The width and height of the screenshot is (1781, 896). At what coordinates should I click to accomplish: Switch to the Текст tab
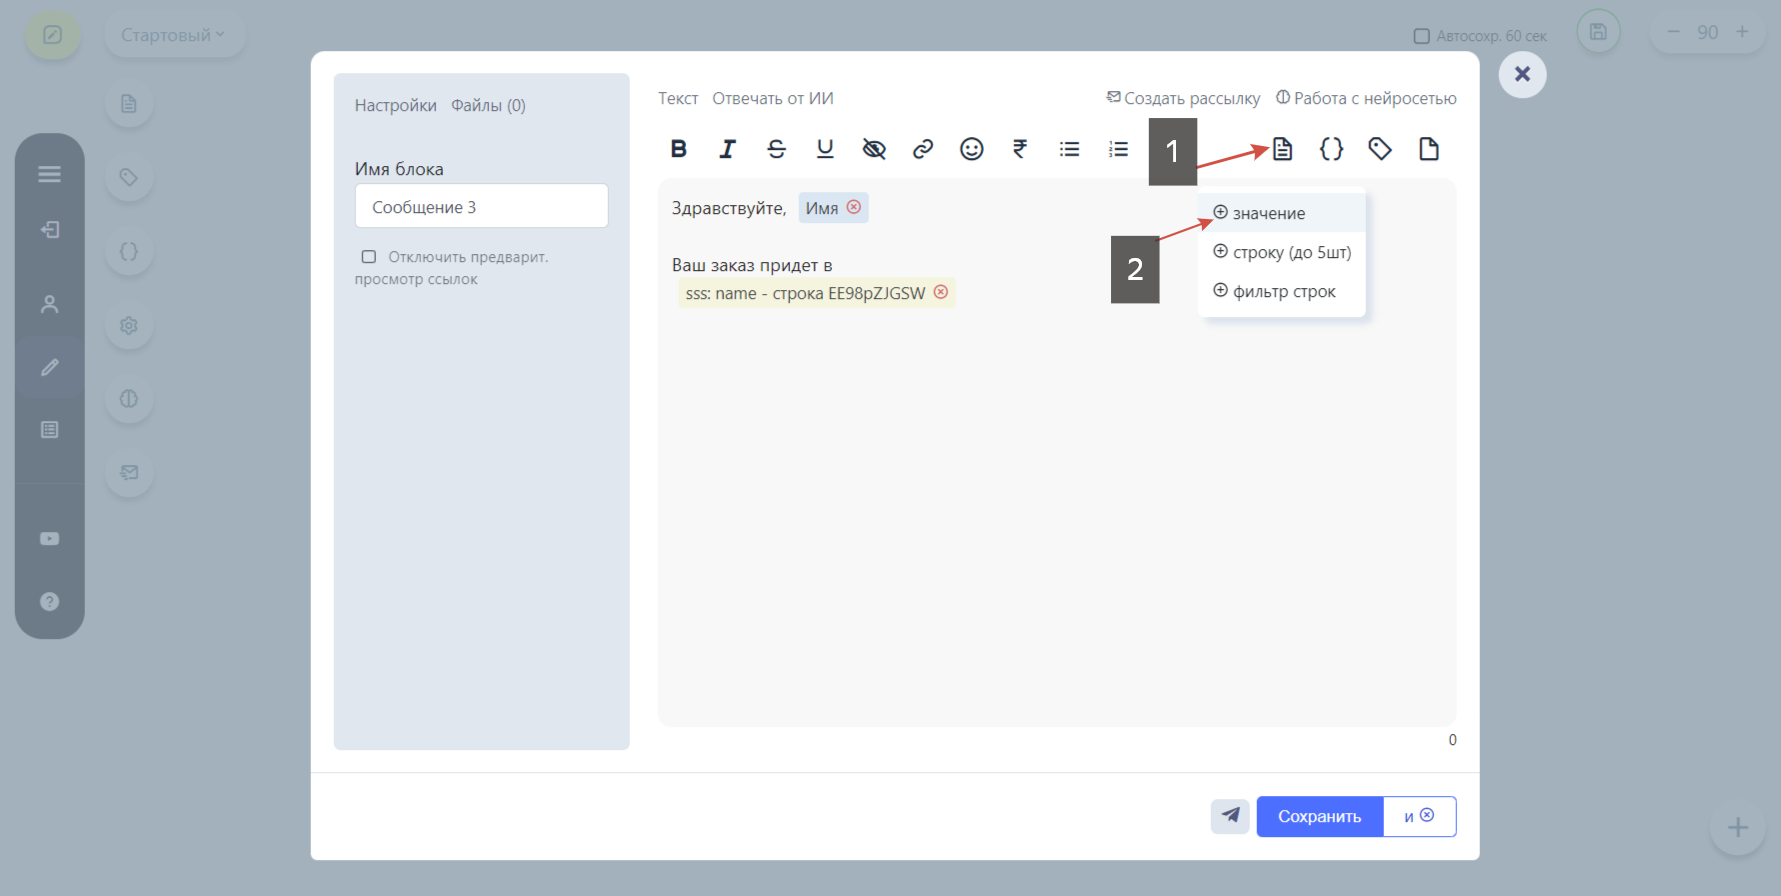tap(678, 98)
